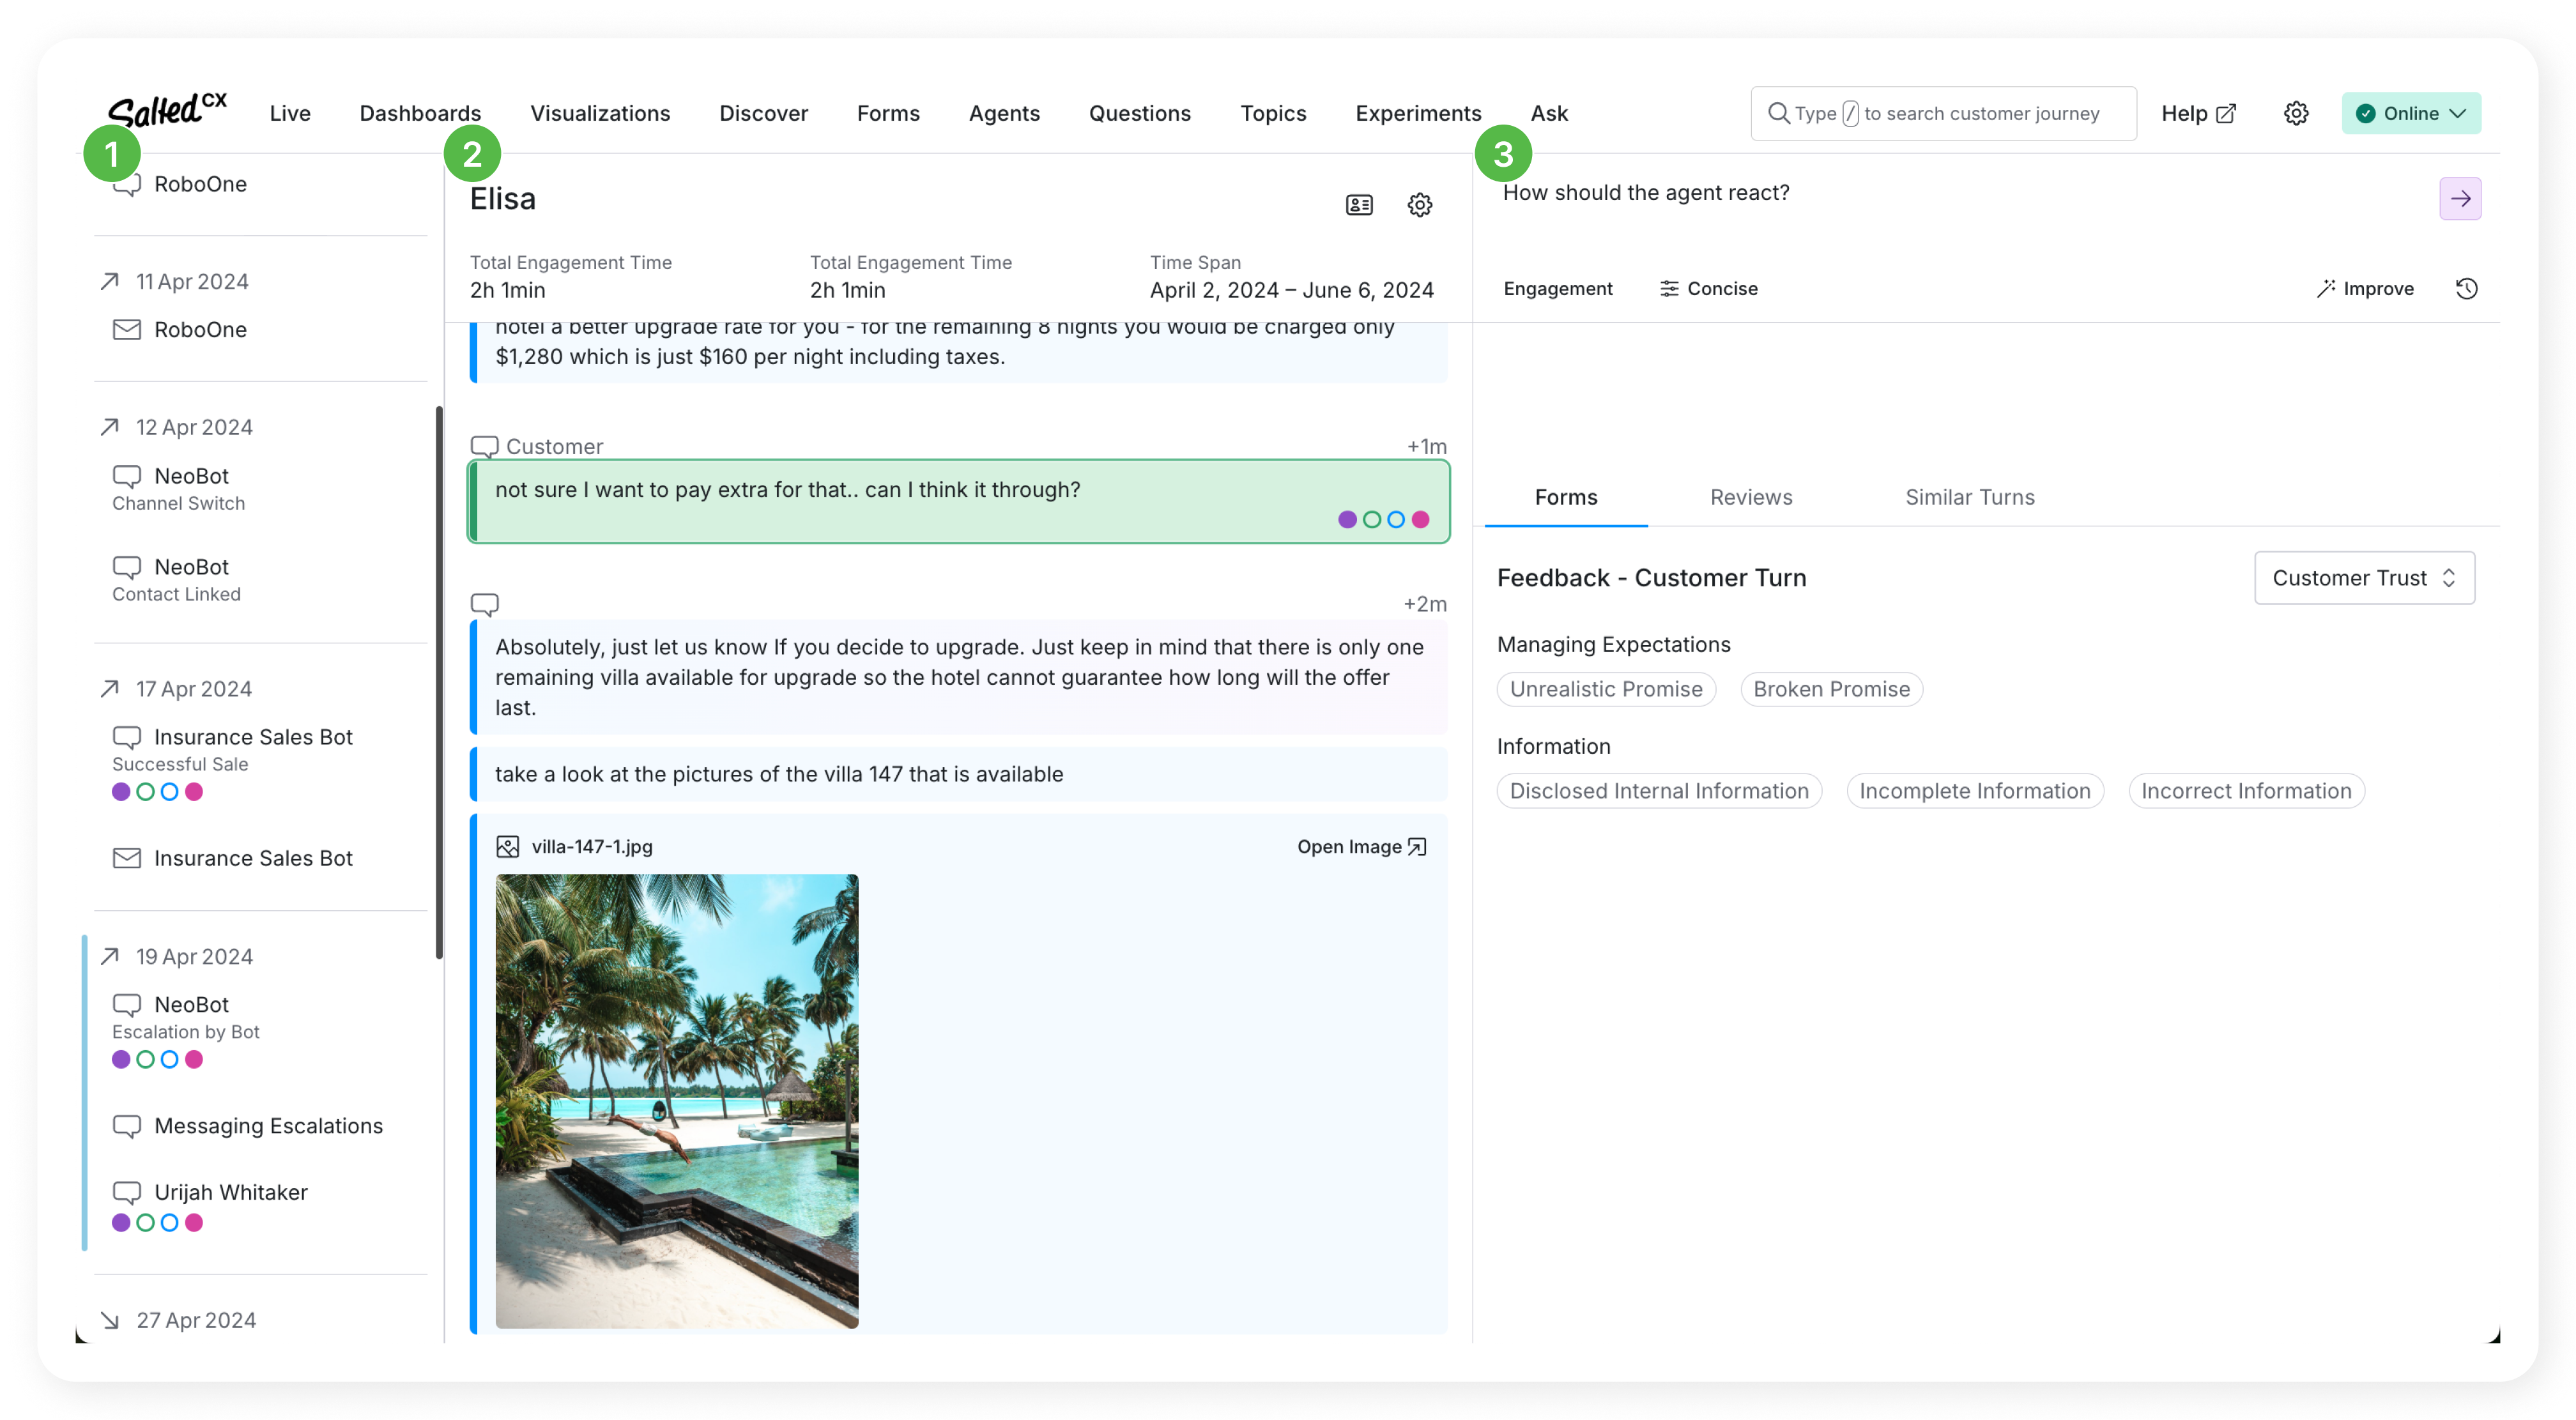Toggle the Unrealistic Promise tag
Image resolution: width=2576 pixels, height=1420 pixels.
point(1606,689)
